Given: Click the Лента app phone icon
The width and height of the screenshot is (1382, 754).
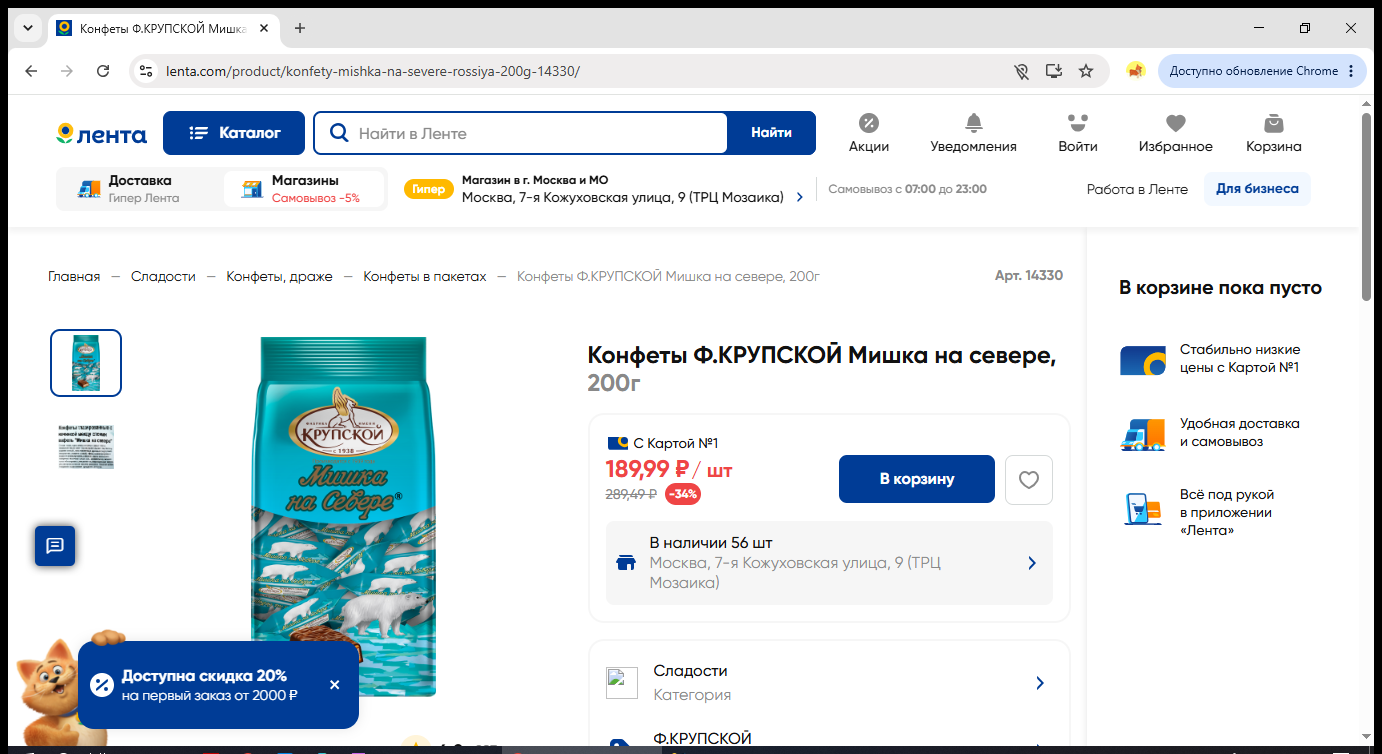Looking at the screenshot, I should pos(1142,509).
